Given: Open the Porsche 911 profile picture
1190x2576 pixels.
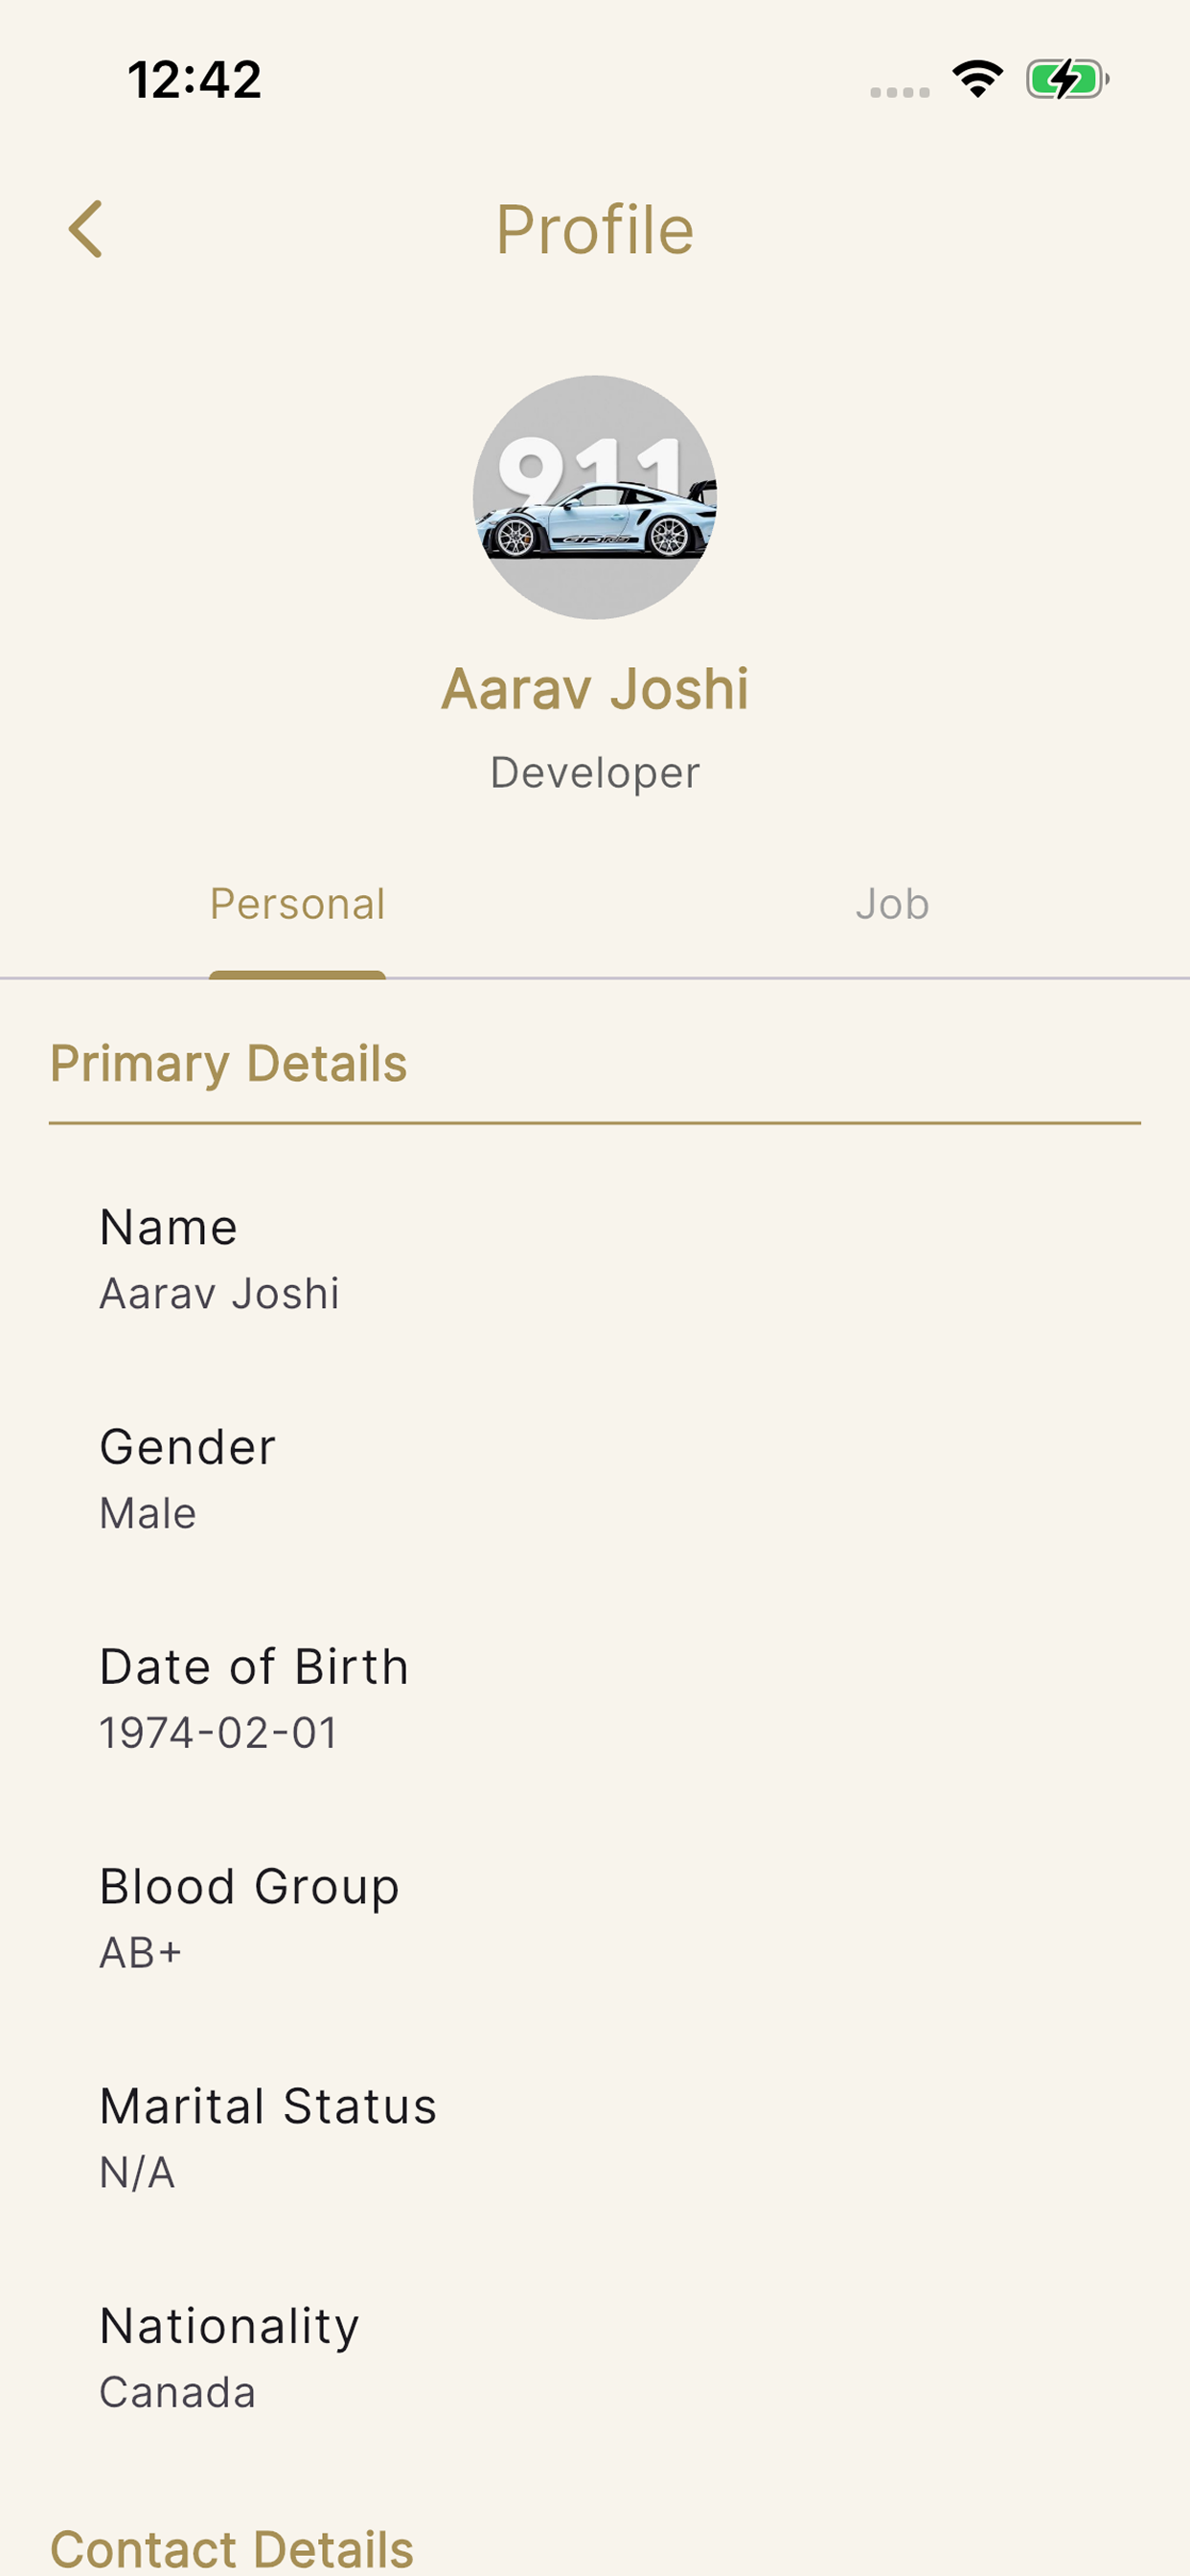Looking at the screenshot, I should 595,497.
